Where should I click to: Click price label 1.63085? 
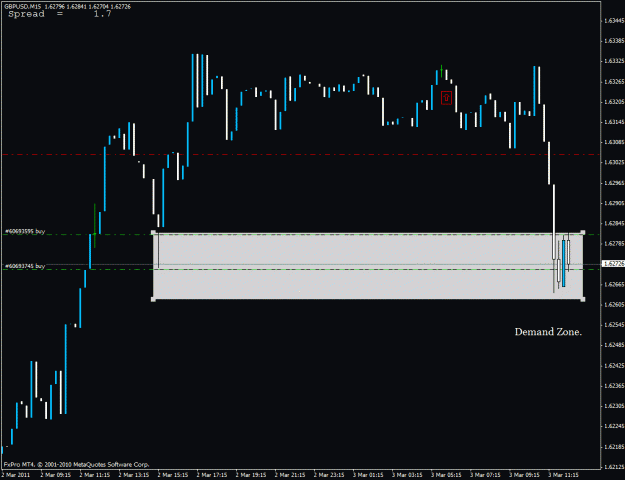click(614, 142)
